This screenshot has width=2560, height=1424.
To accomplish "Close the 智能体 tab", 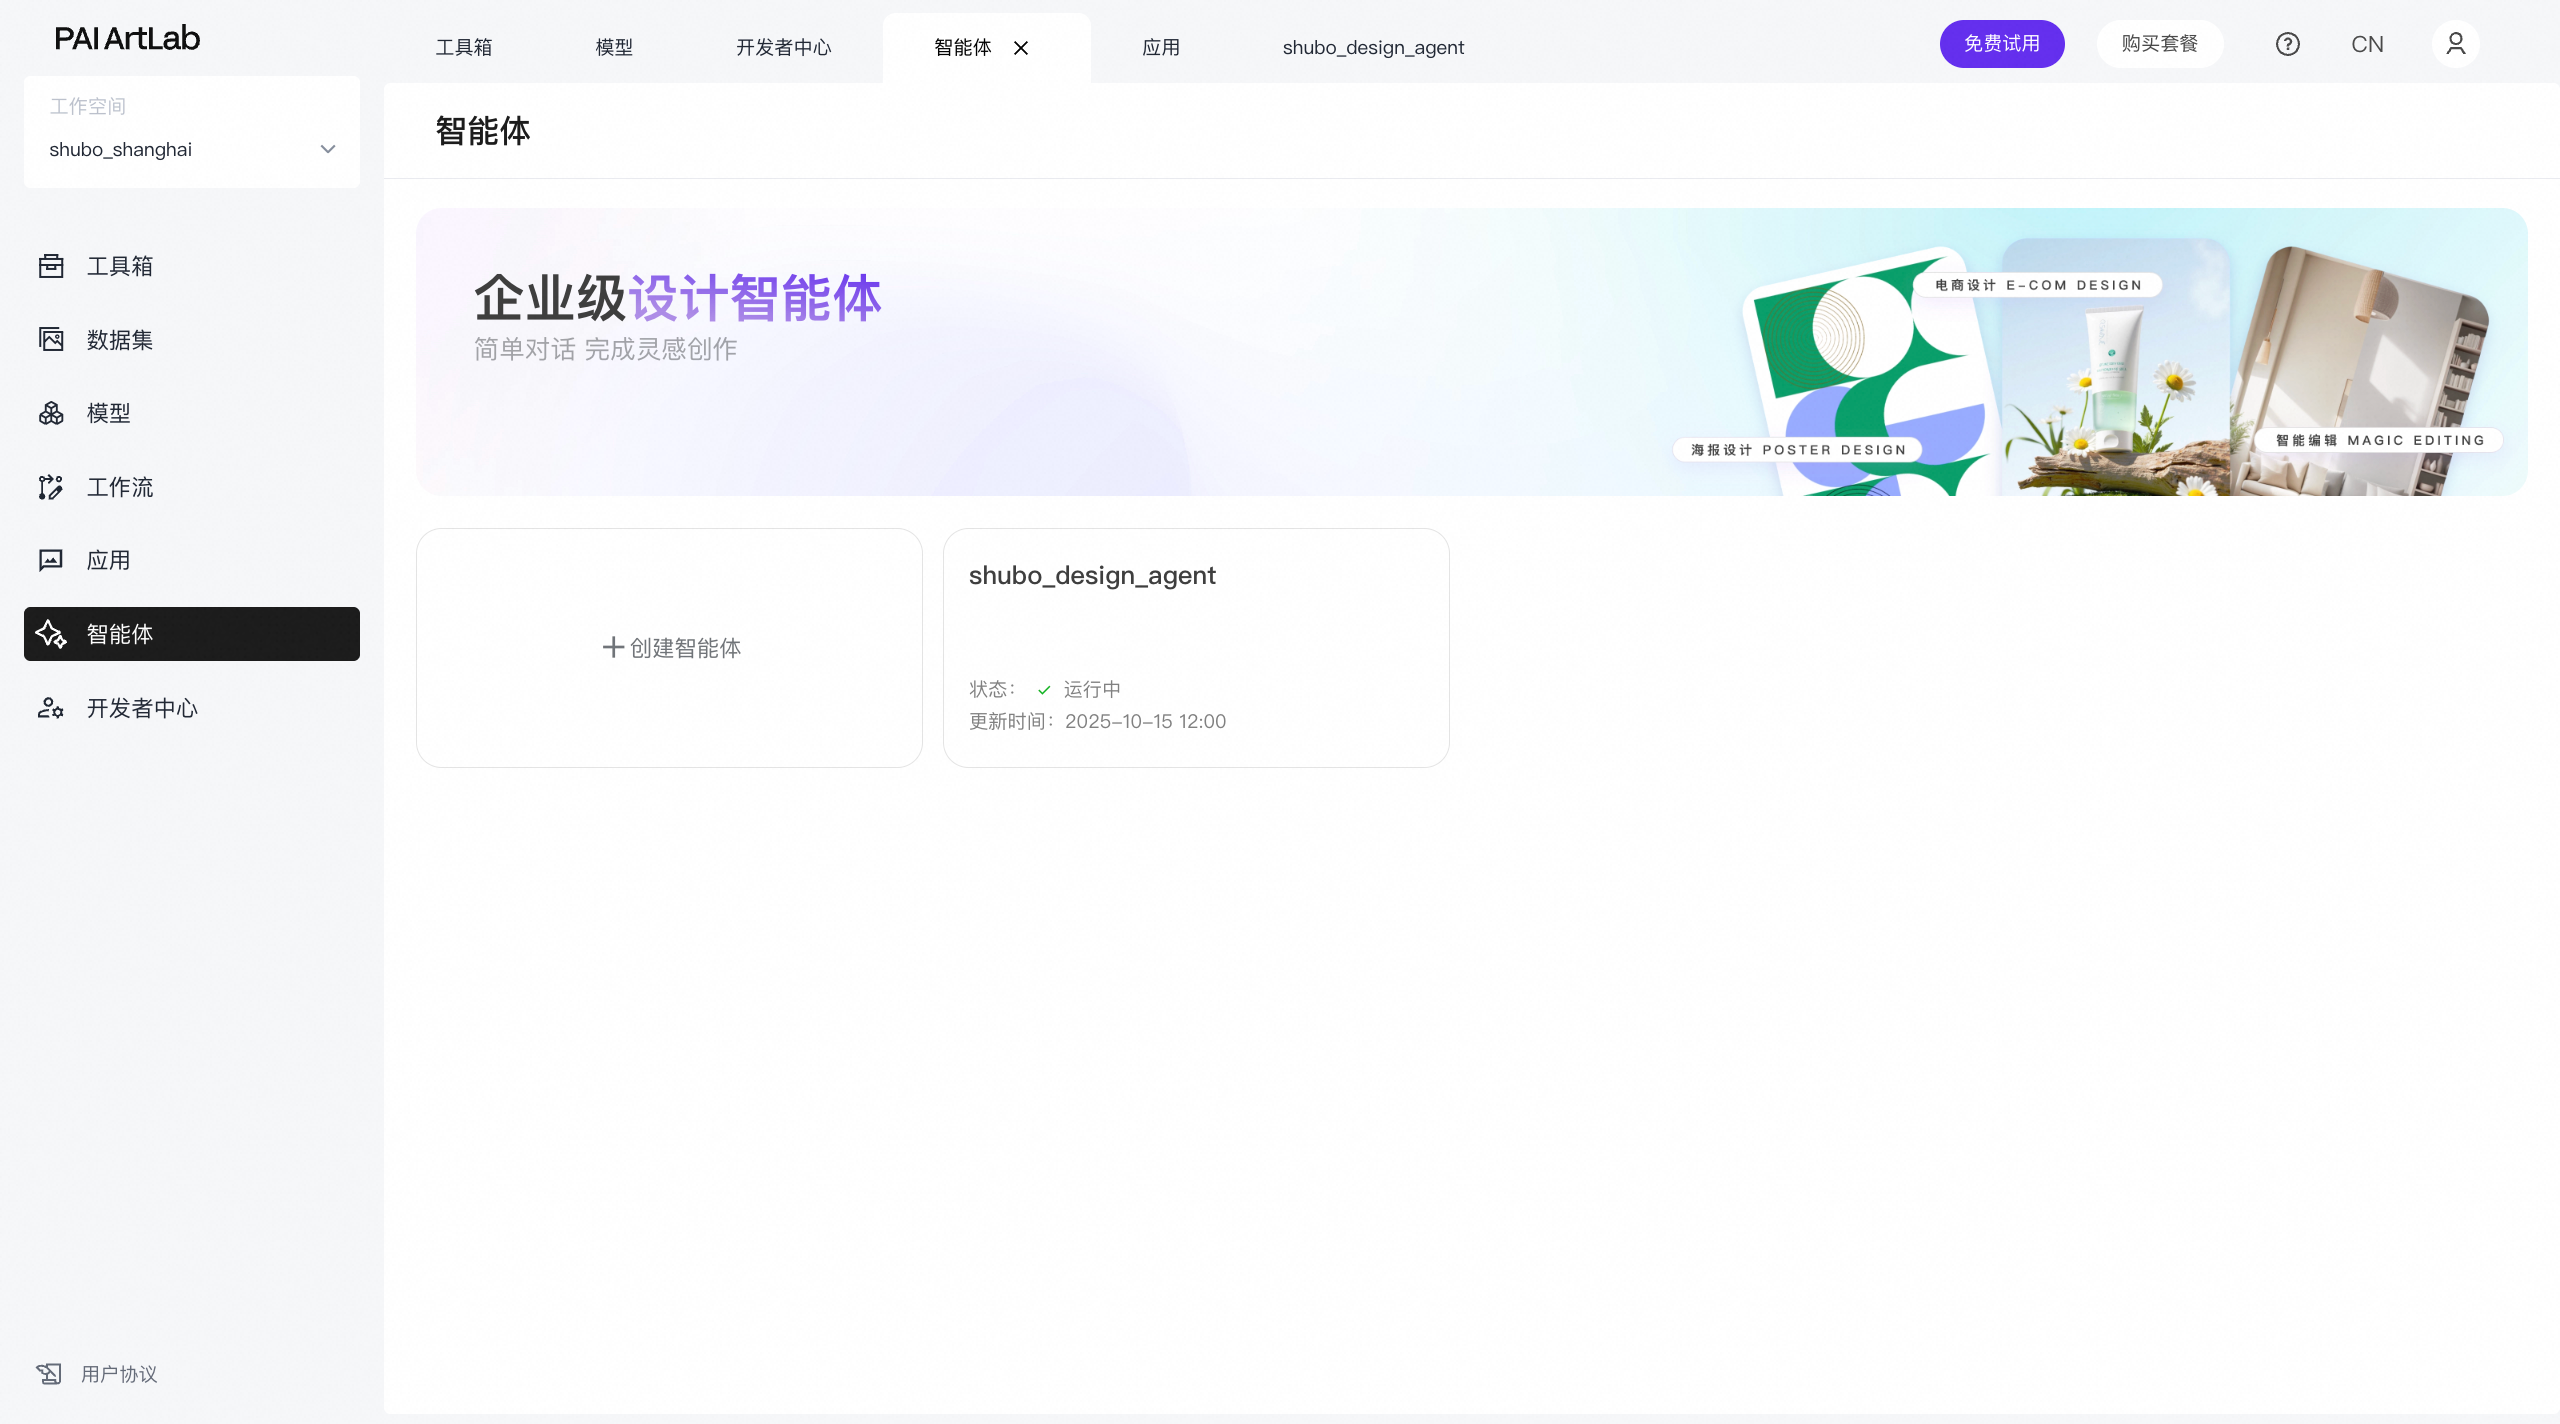I will coord(1021,48).
